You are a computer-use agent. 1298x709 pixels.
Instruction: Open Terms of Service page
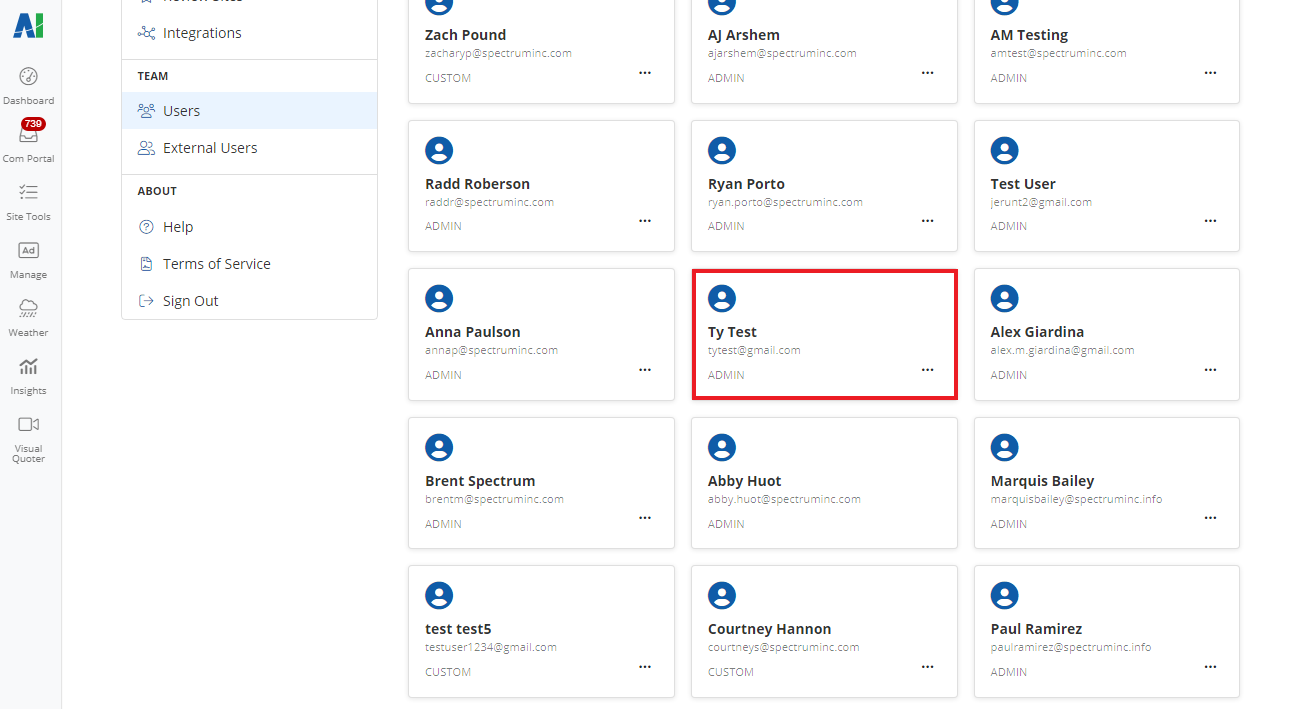click(x=216, y=264)
